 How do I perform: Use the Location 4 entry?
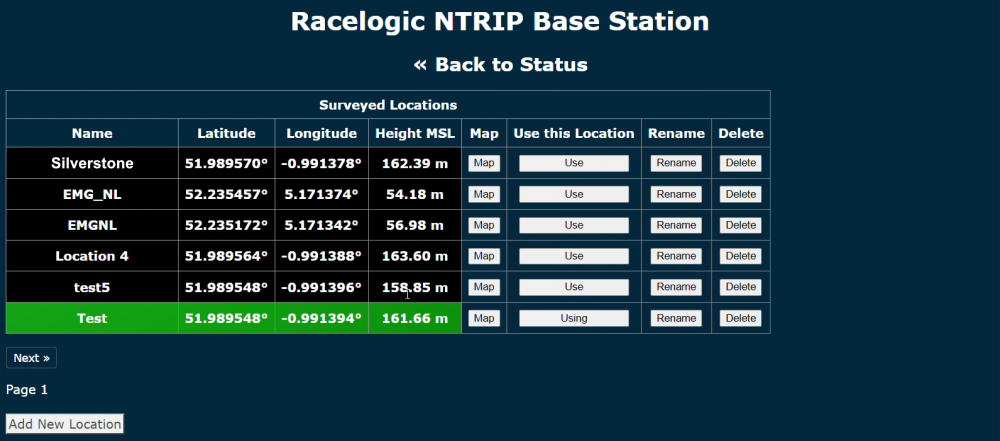574,256
